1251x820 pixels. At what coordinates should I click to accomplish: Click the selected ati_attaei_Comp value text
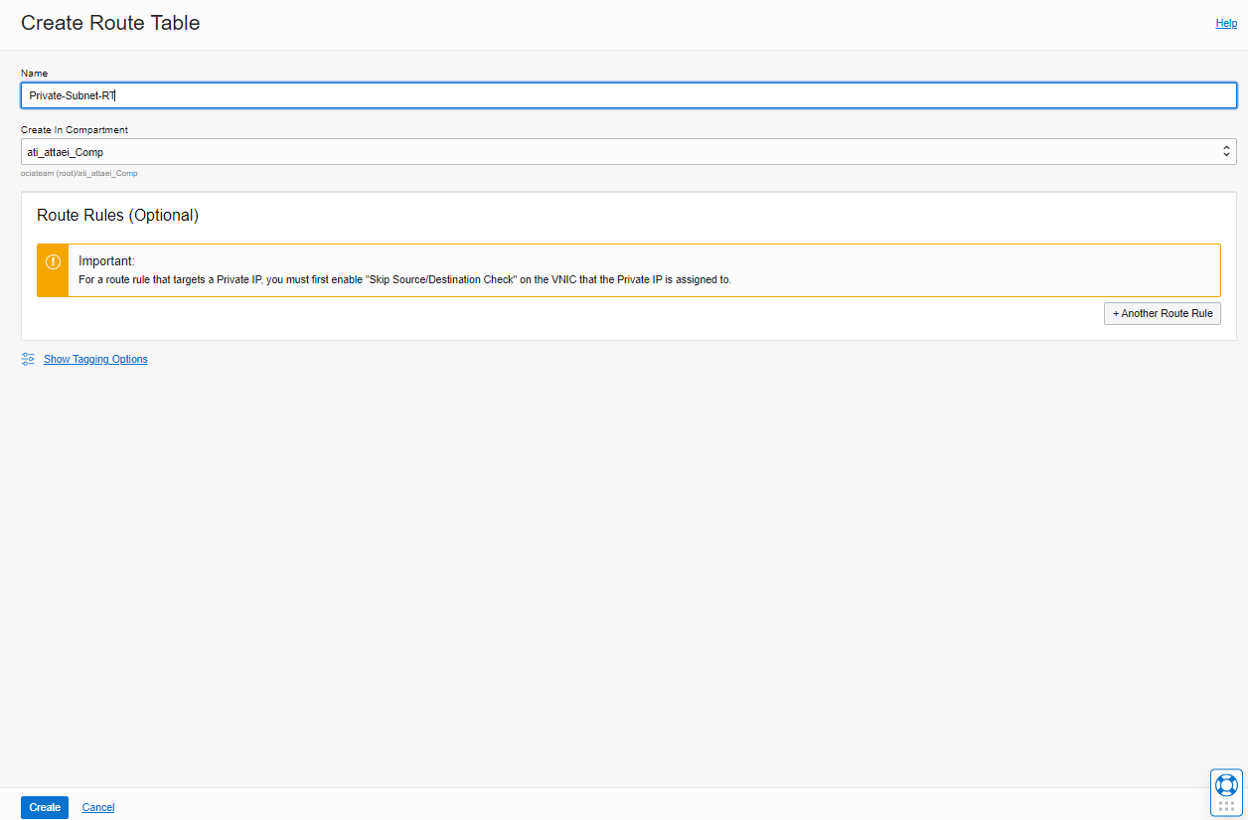[x=65, y=152]
